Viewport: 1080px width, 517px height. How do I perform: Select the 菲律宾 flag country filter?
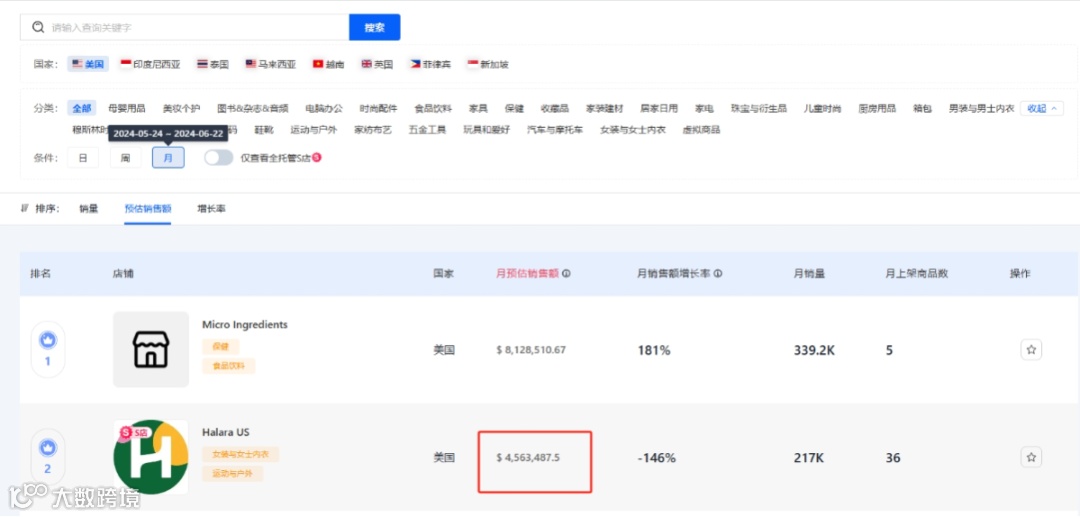tap(430, 64)
